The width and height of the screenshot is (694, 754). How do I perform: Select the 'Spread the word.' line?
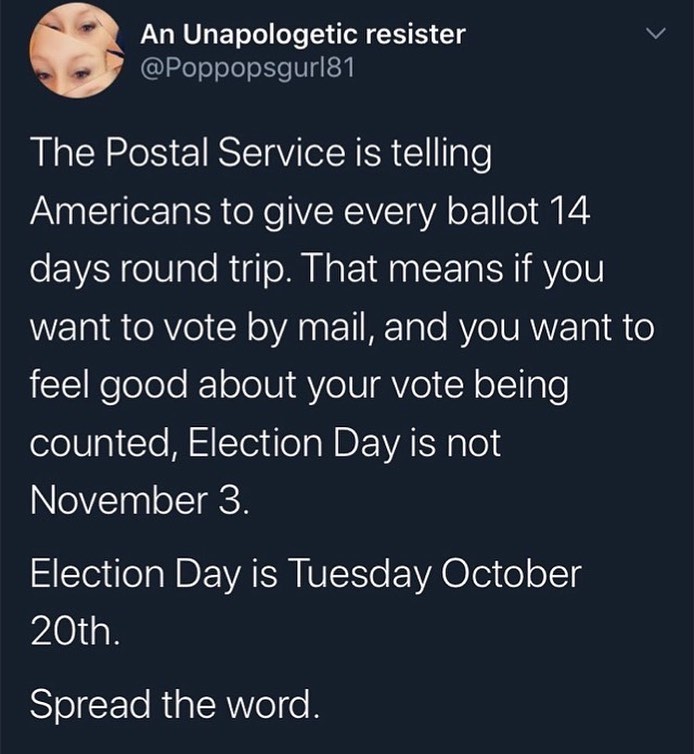pyautogui.click(x=175, y=704)
